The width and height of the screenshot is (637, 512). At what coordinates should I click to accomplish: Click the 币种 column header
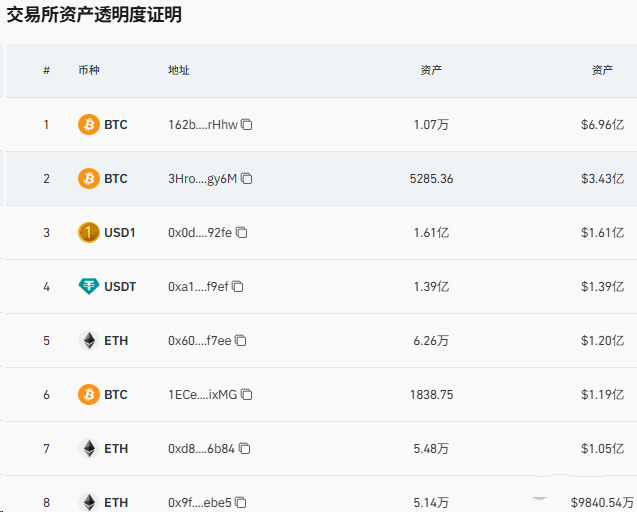point(89,70)
